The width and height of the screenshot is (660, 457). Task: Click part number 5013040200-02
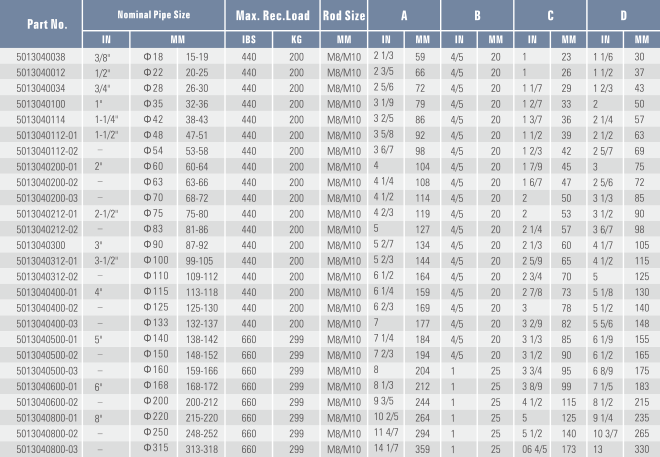47,183
